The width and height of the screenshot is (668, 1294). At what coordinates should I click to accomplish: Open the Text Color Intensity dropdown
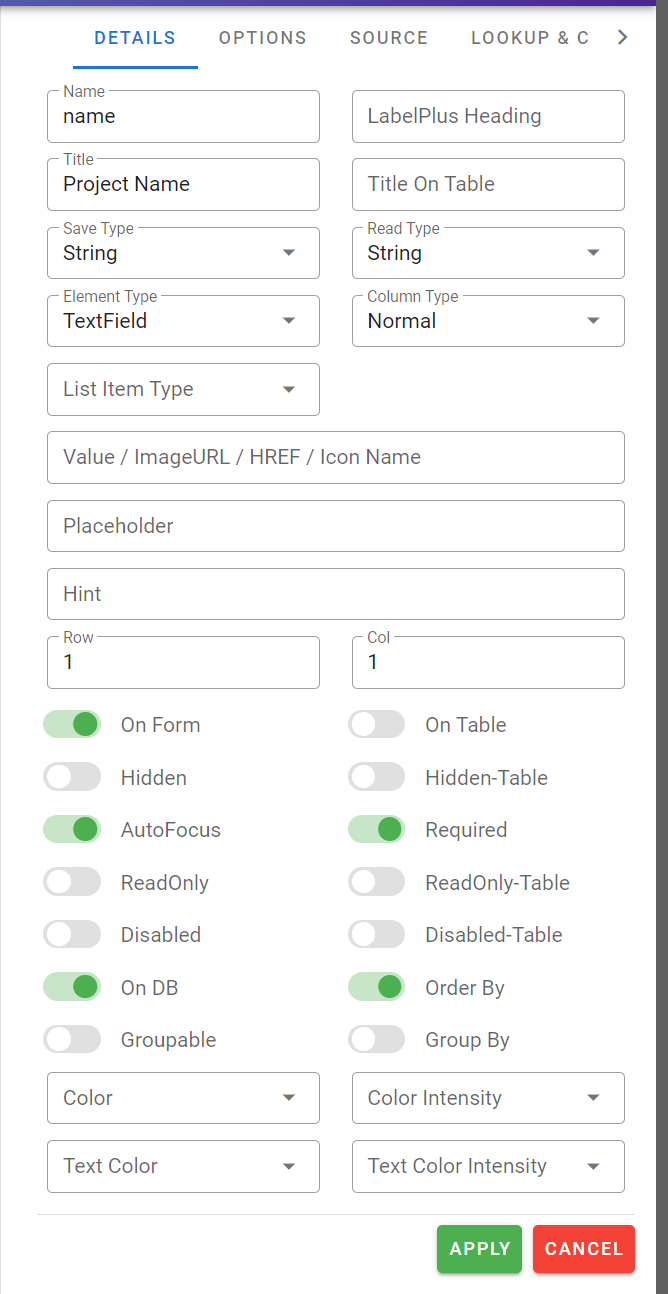coord(488,1166)
